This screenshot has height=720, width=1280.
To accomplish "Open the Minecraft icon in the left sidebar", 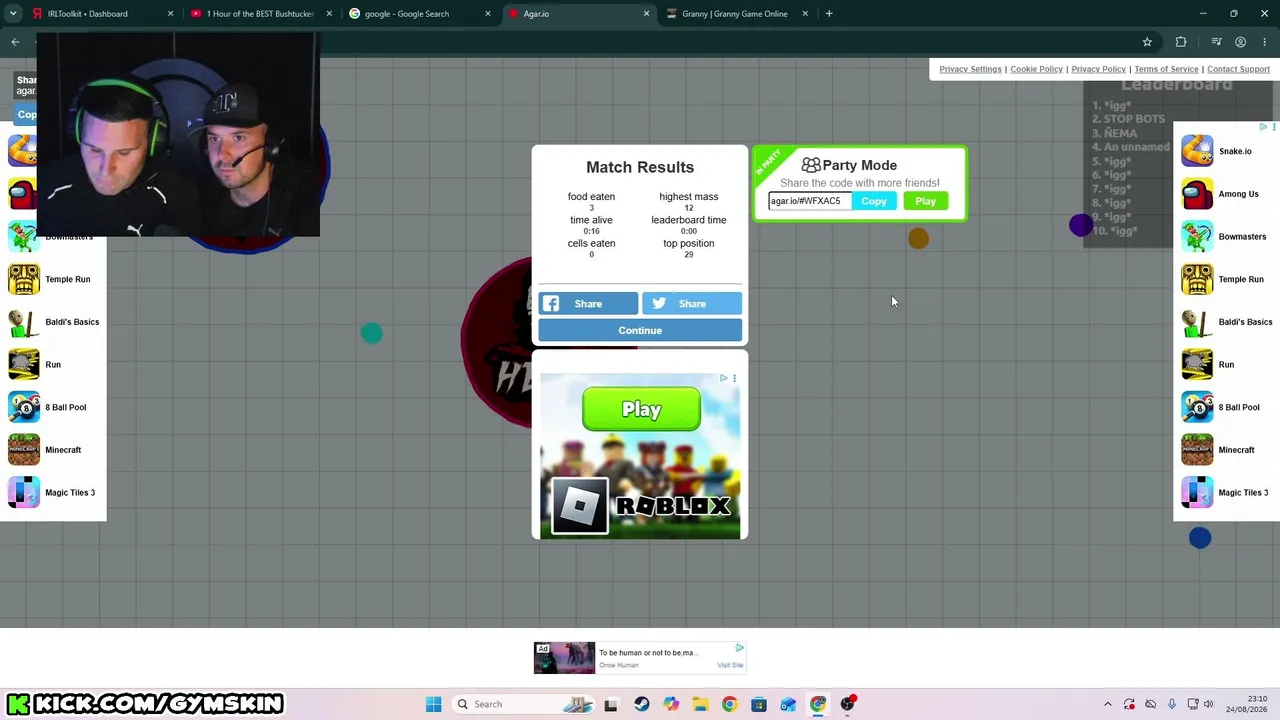I will click(24, 450).
